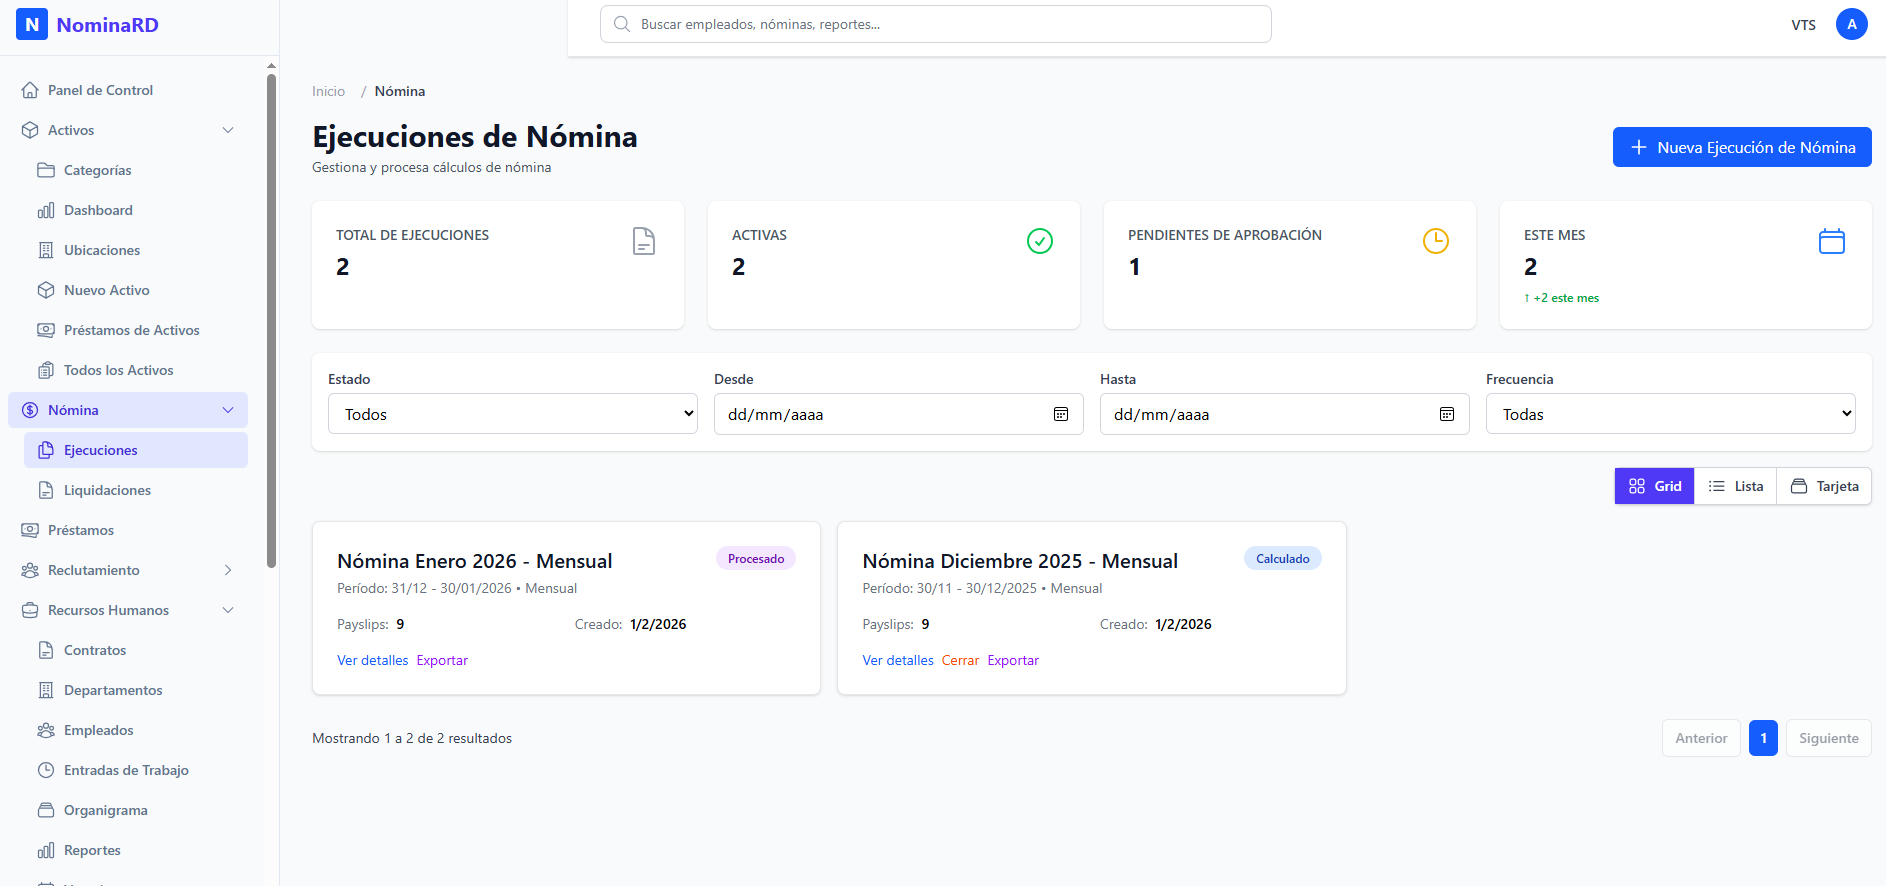Switch to Tarjeta view
Screen dimensions: 1886x886
click(1824, 486)
